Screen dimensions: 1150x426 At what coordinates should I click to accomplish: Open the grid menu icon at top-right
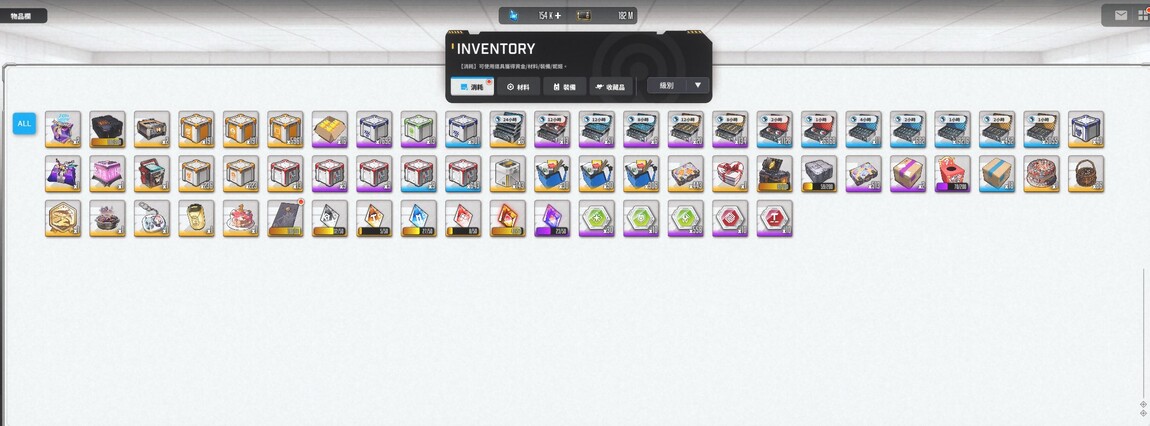pyautogui.click(x=1143, y=15)
